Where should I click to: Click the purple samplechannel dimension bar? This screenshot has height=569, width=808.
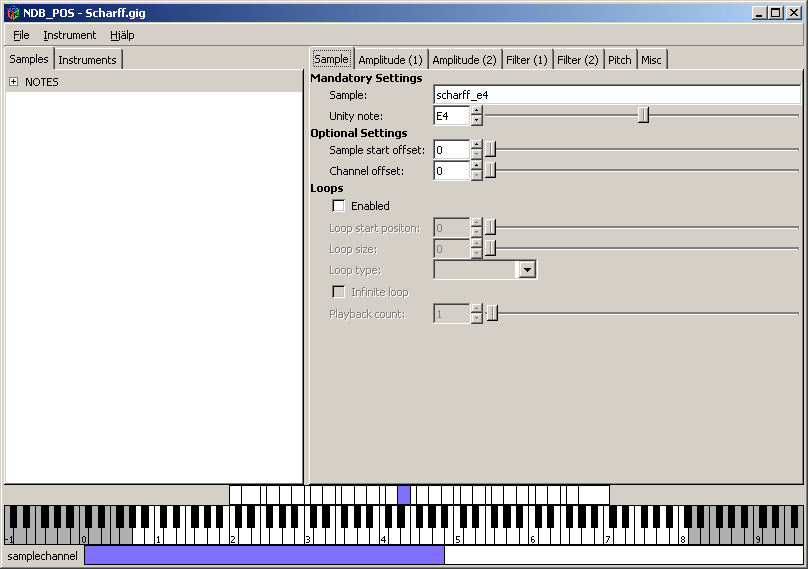[264, 555]
